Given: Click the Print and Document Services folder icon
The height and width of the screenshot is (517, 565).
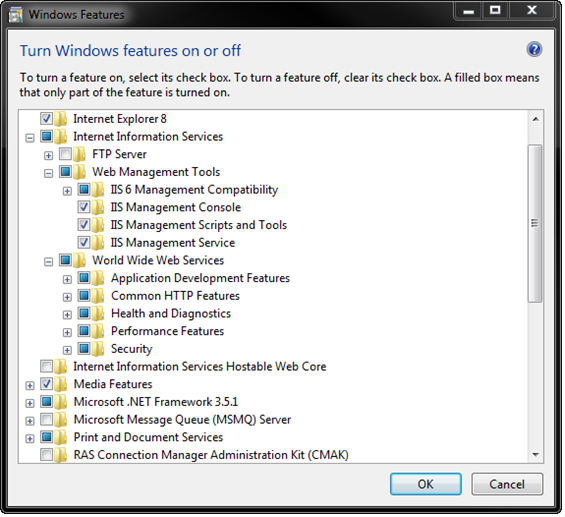Looking at the screenshot, I should click(x=61, y=437).
